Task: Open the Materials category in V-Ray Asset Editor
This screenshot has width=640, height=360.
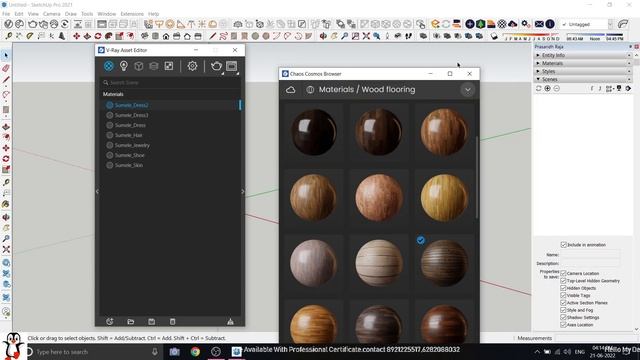Action: [x=109, y=66]
